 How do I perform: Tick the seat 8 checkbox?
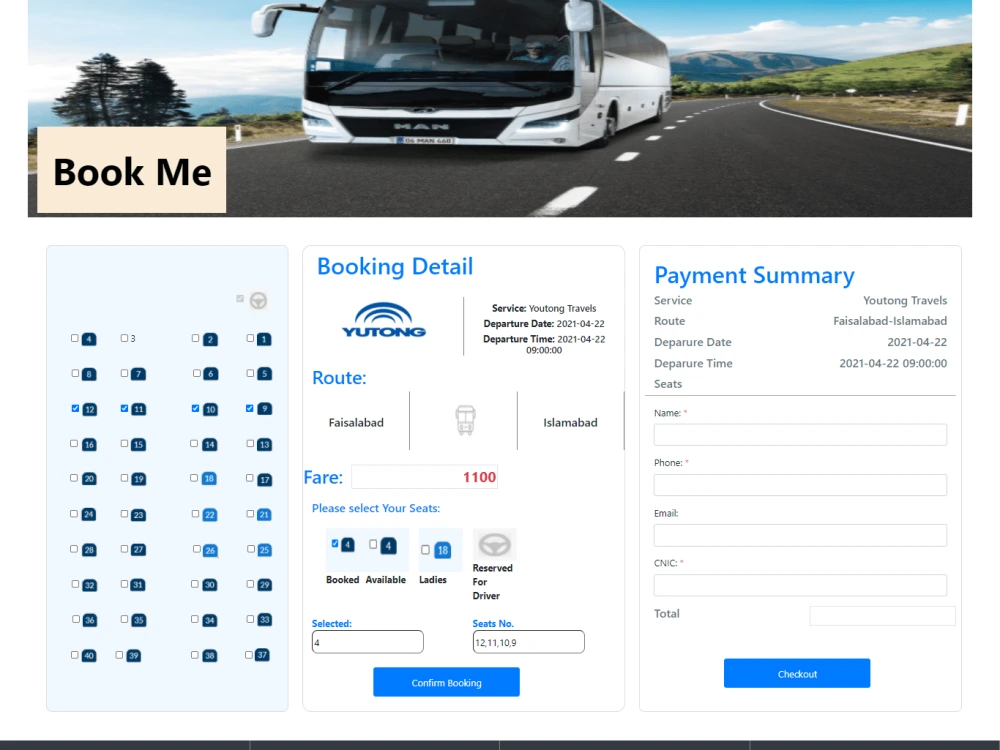[x=75, y=373]
